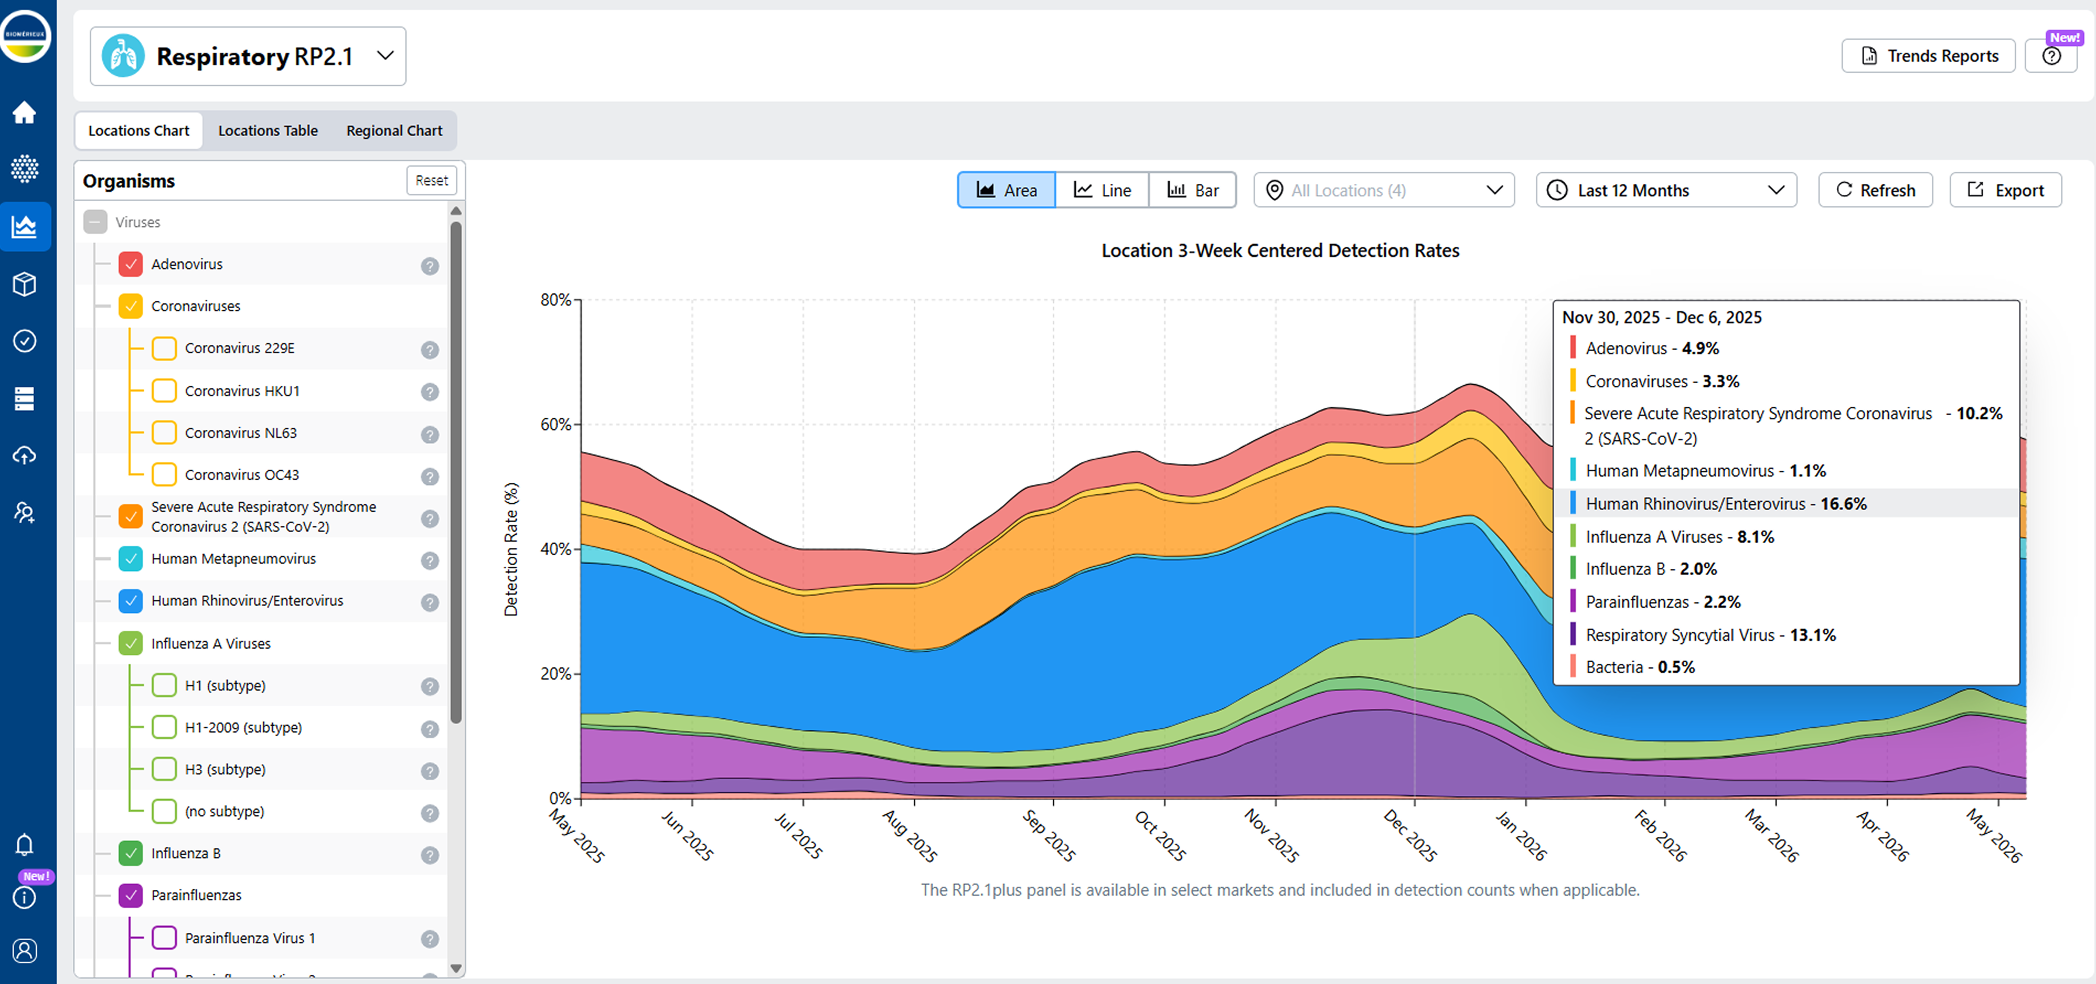Toggle the Parainfluenzas checkbox

pos(131,895)
